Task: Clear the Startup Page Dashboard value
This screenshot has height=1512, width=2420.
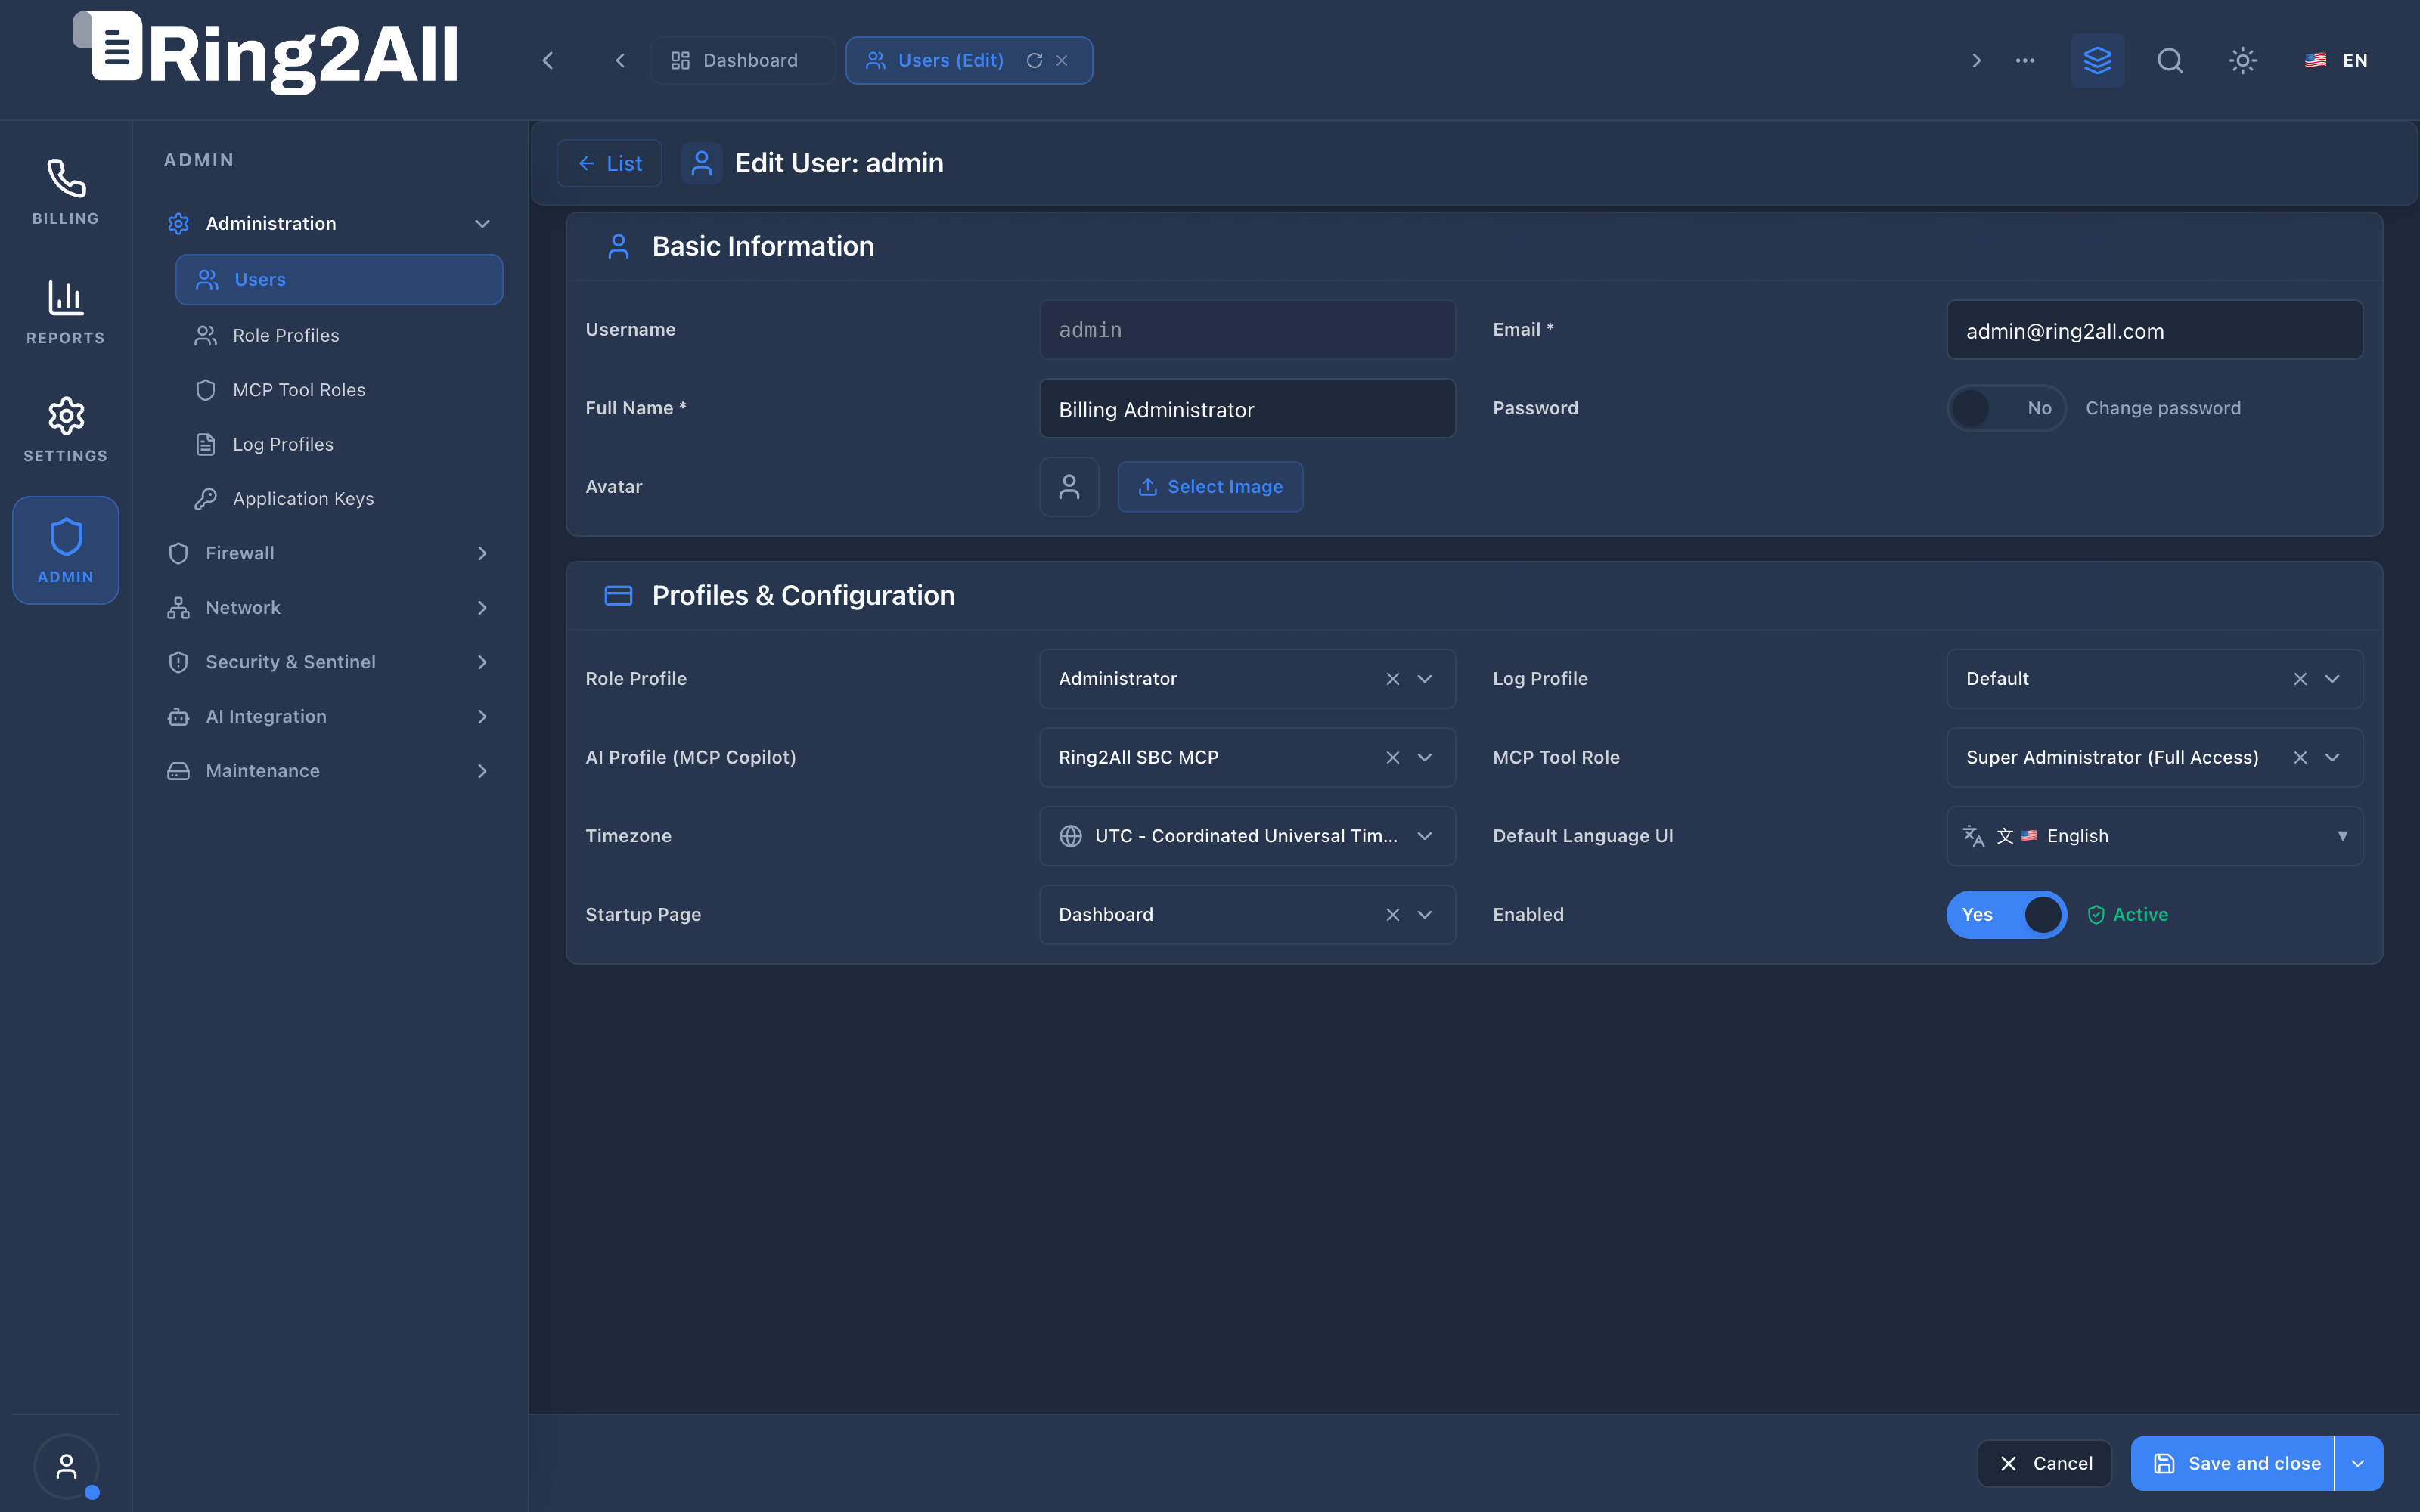Action: click(1392, 915)
